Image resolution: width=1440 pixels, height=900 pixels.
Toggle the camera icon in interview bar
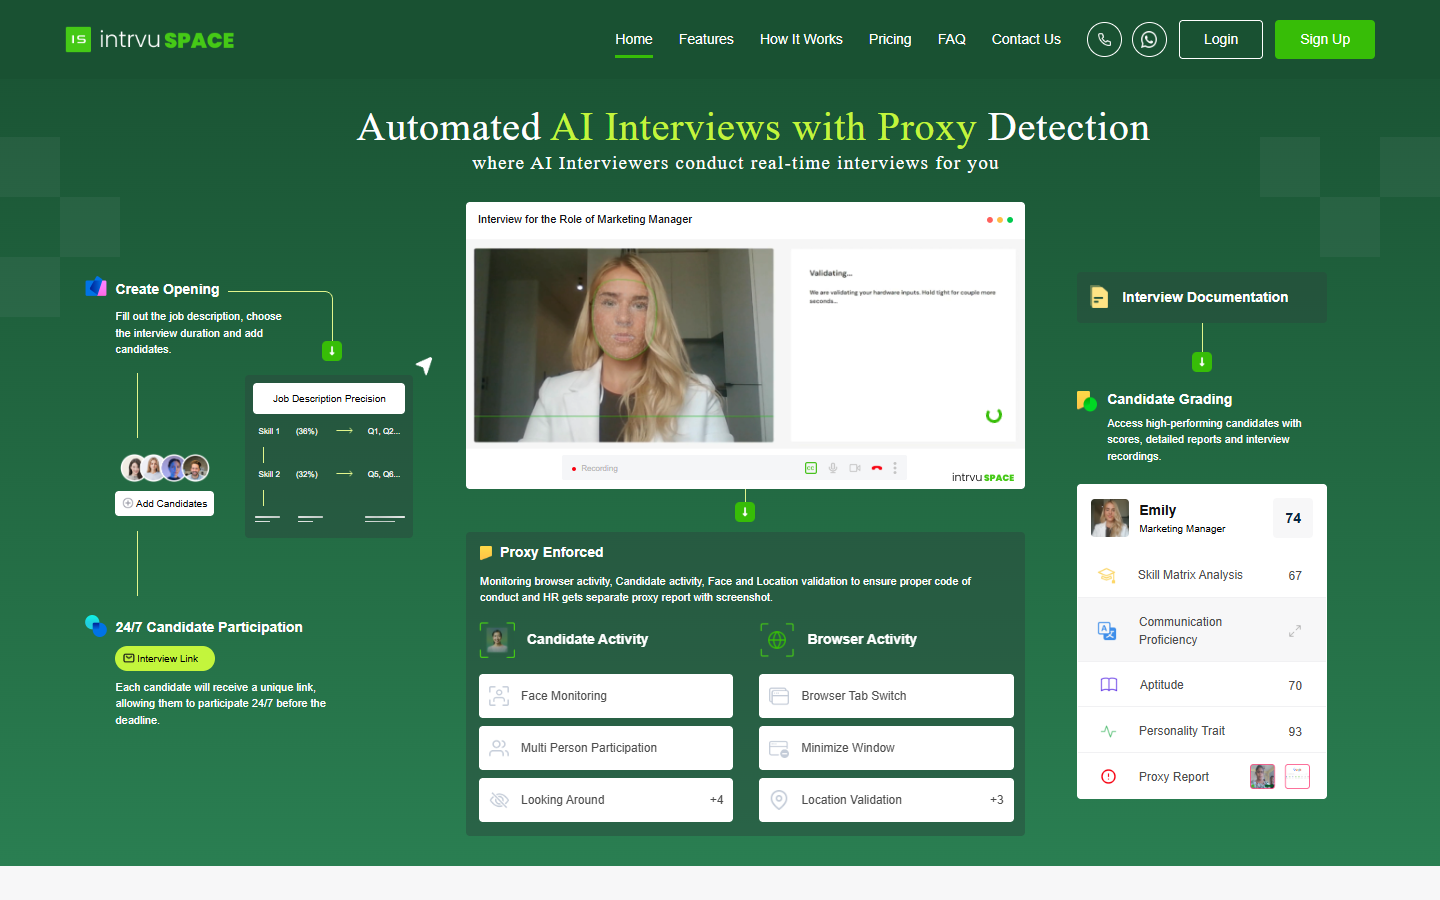click(x=855, y=468)
